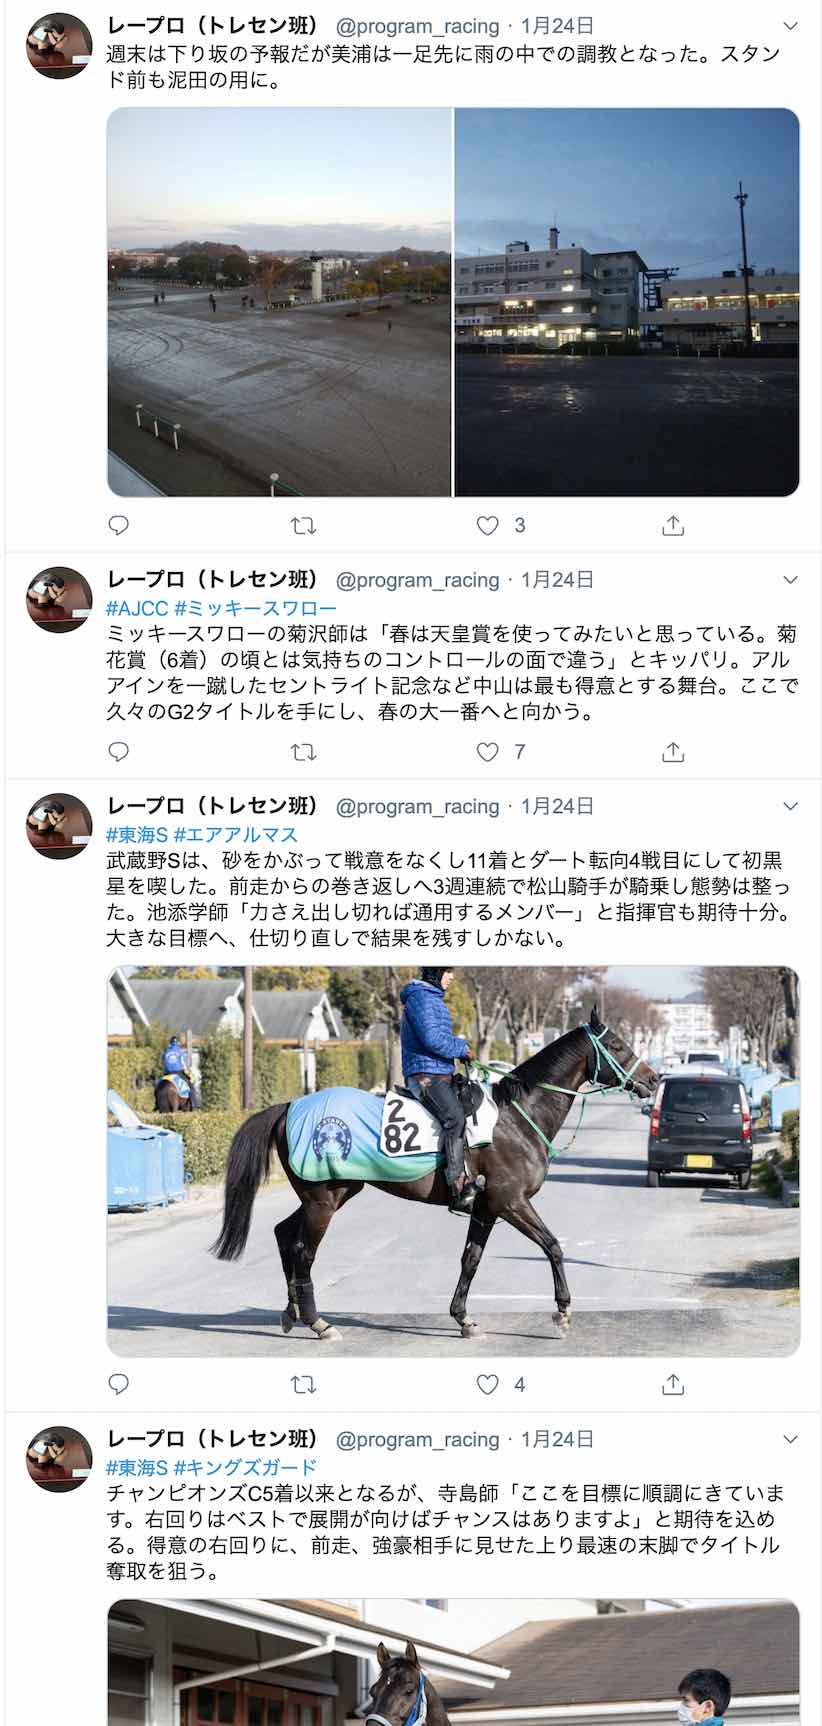Share the Miho rain training tweet
Image resolution: width=822 pixels, height=1726 pixels.
pos(673,525)
